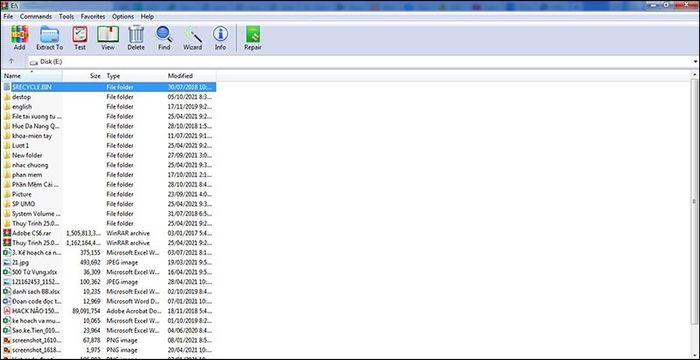Select the Phần Mềm Cài folder row
Screen dimensions: 700x360
click(109, 184)
